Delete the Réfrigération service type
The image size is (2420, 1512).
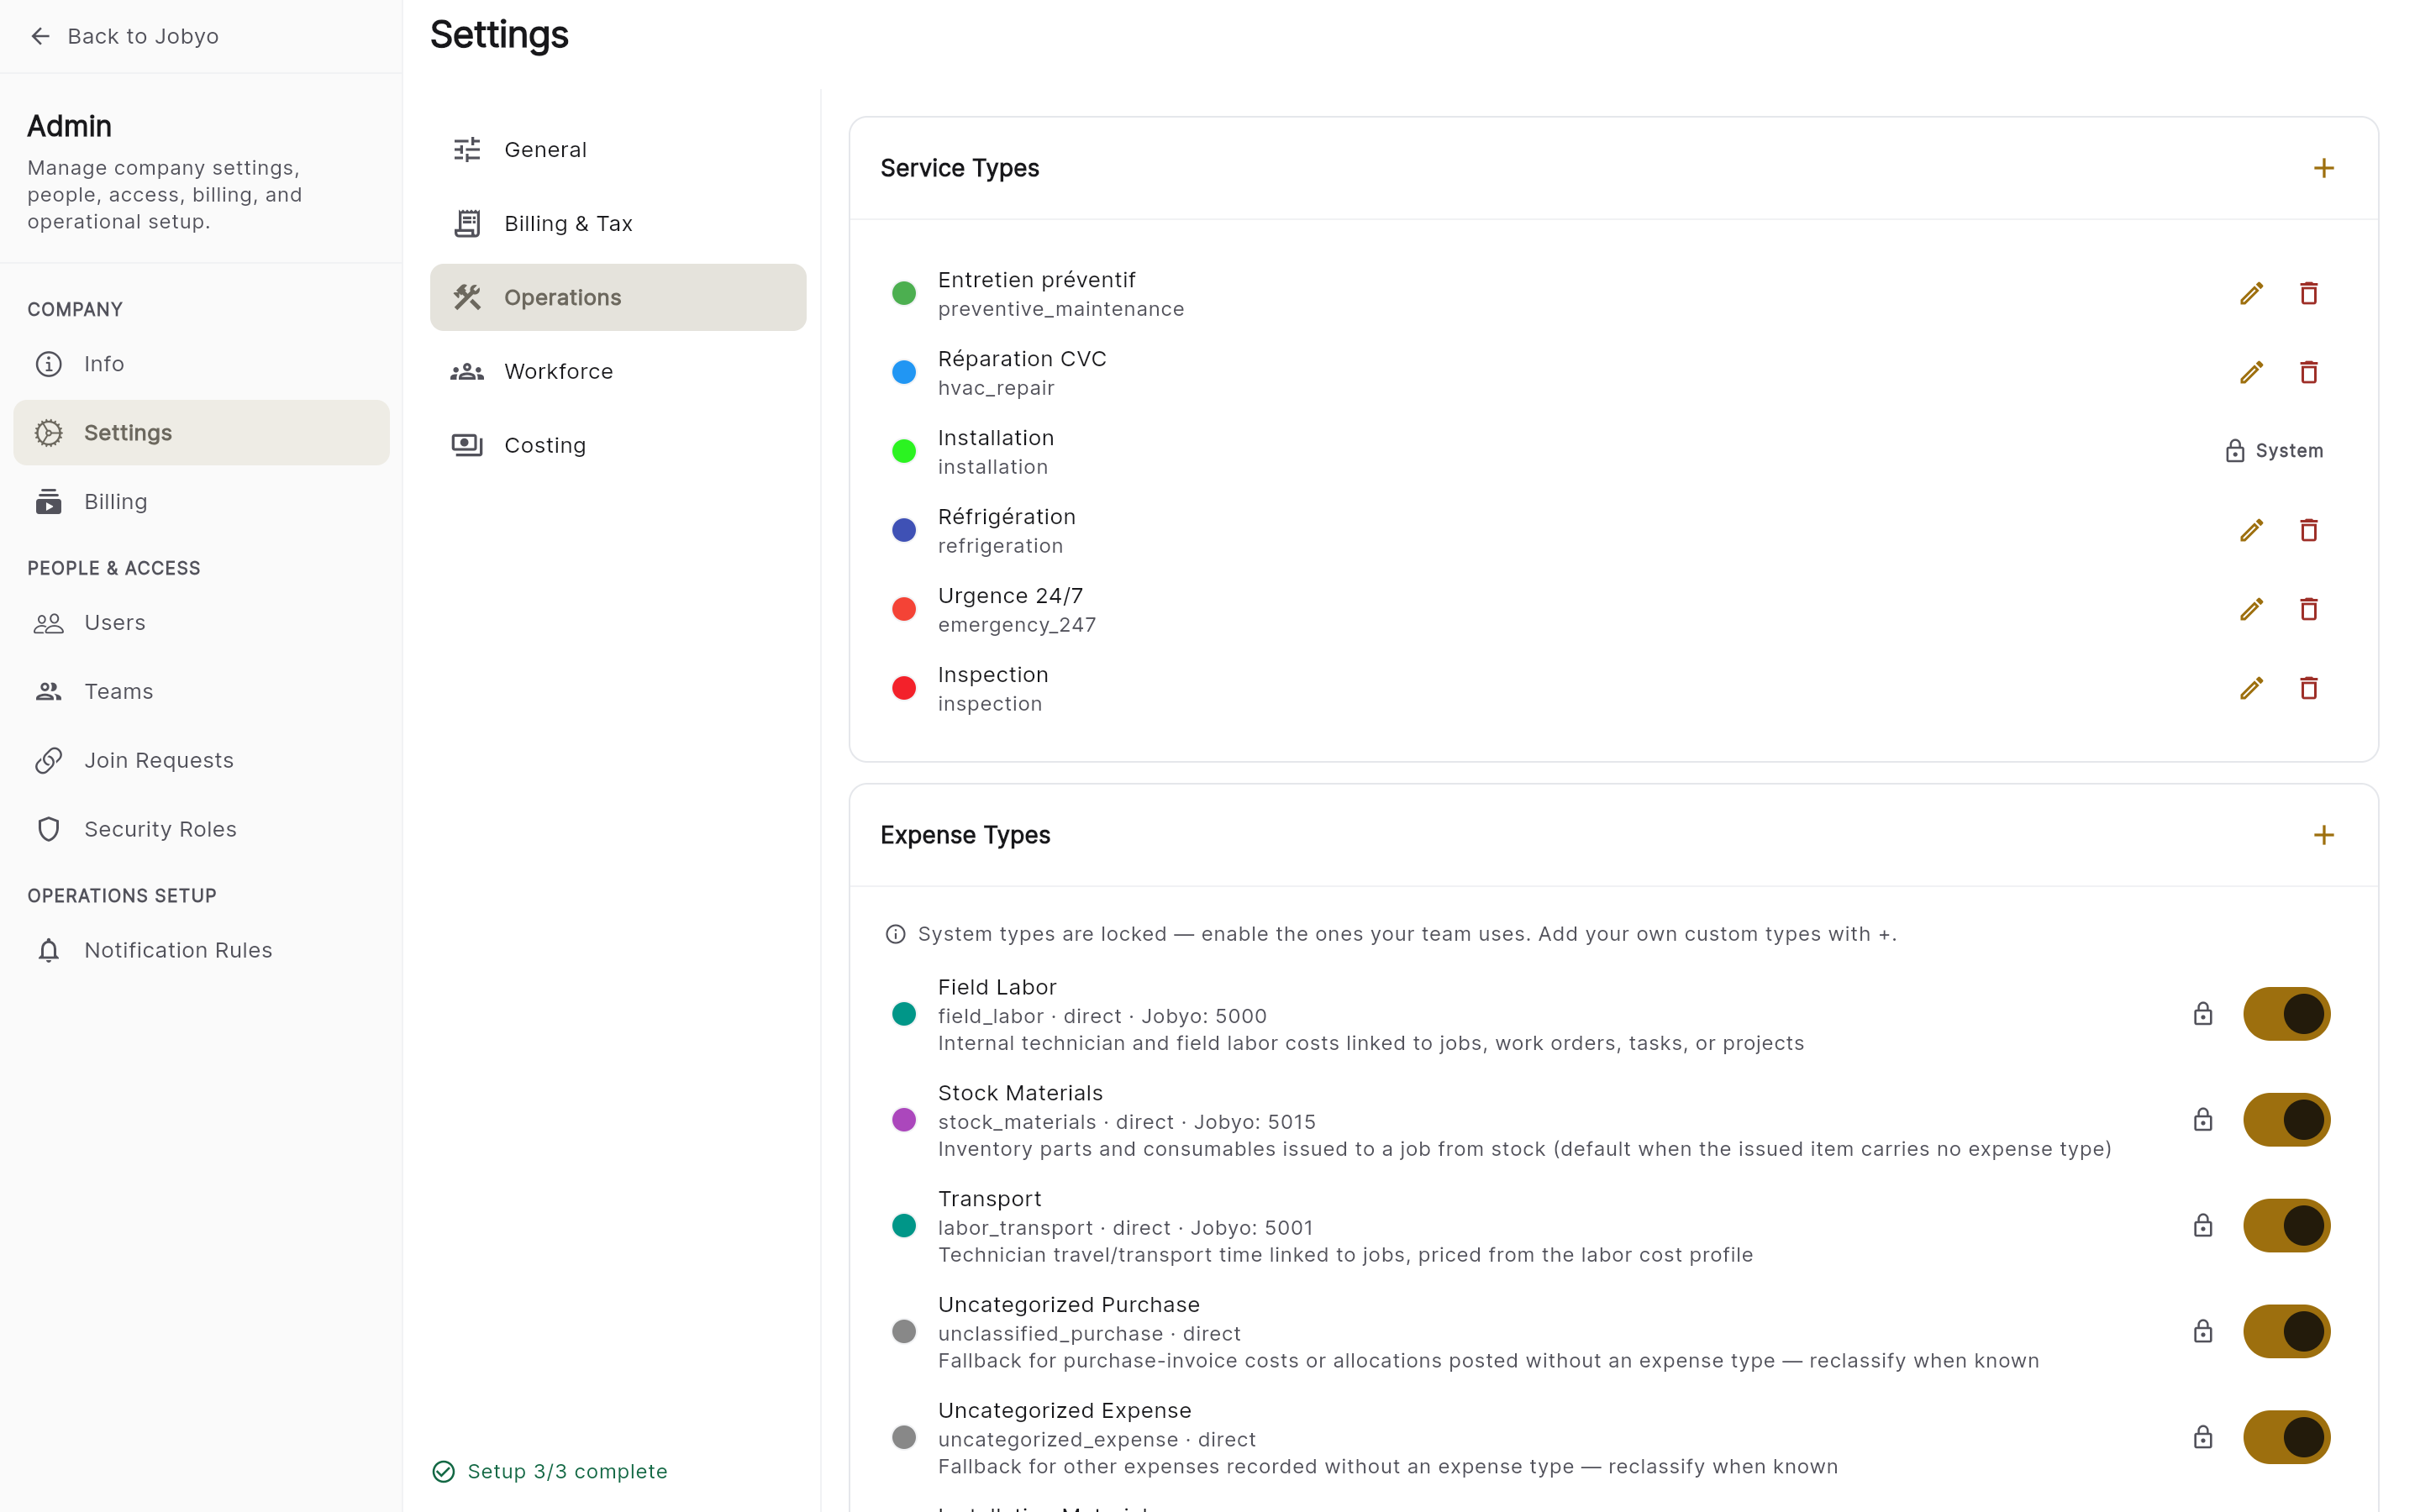(2308, 530)
